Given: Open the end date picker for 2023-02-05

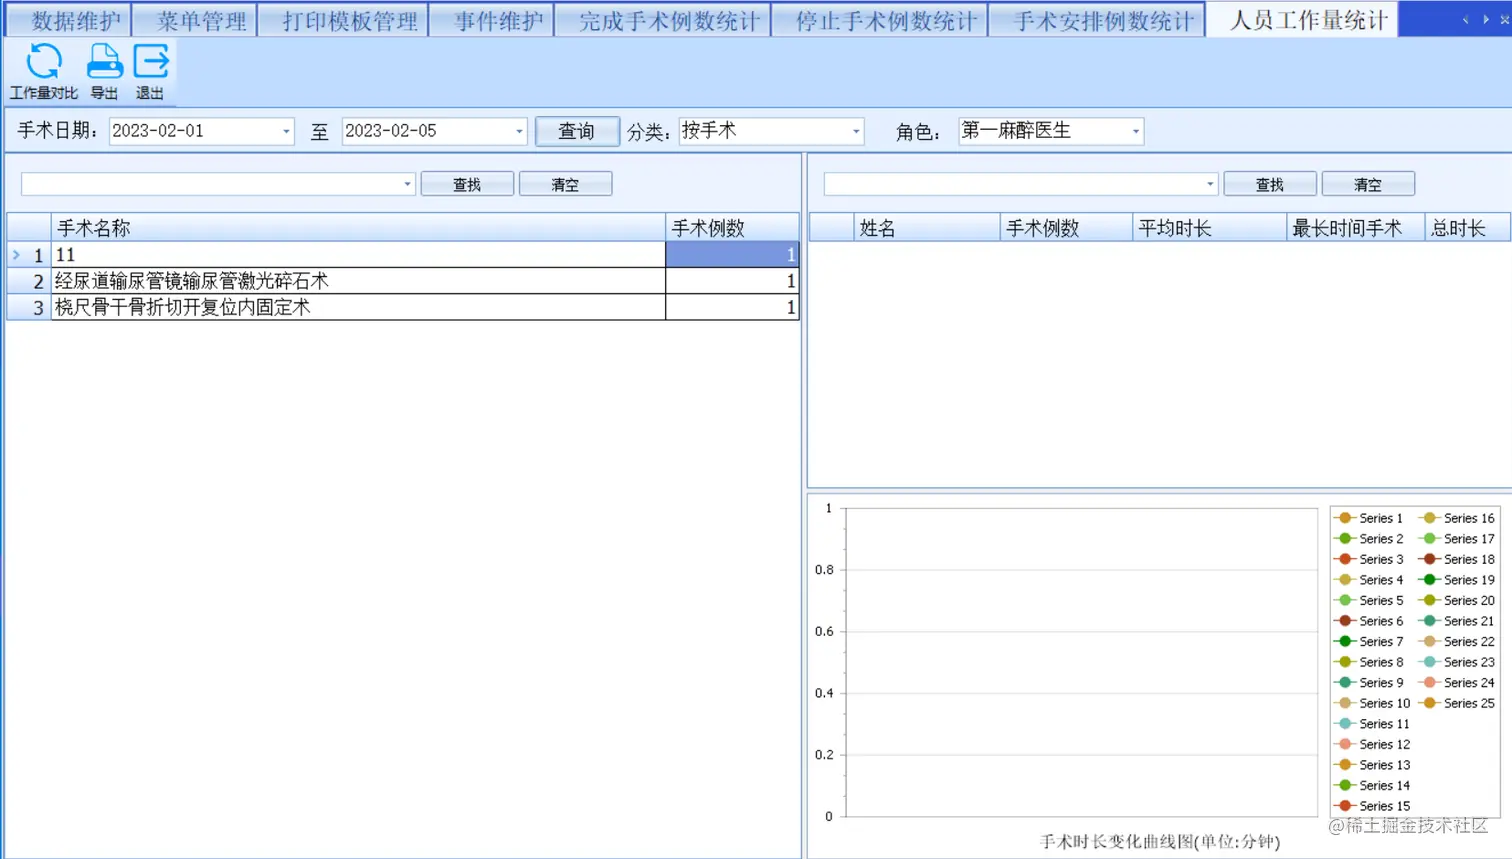Looking at the screenshot, I should click(519, 131).
